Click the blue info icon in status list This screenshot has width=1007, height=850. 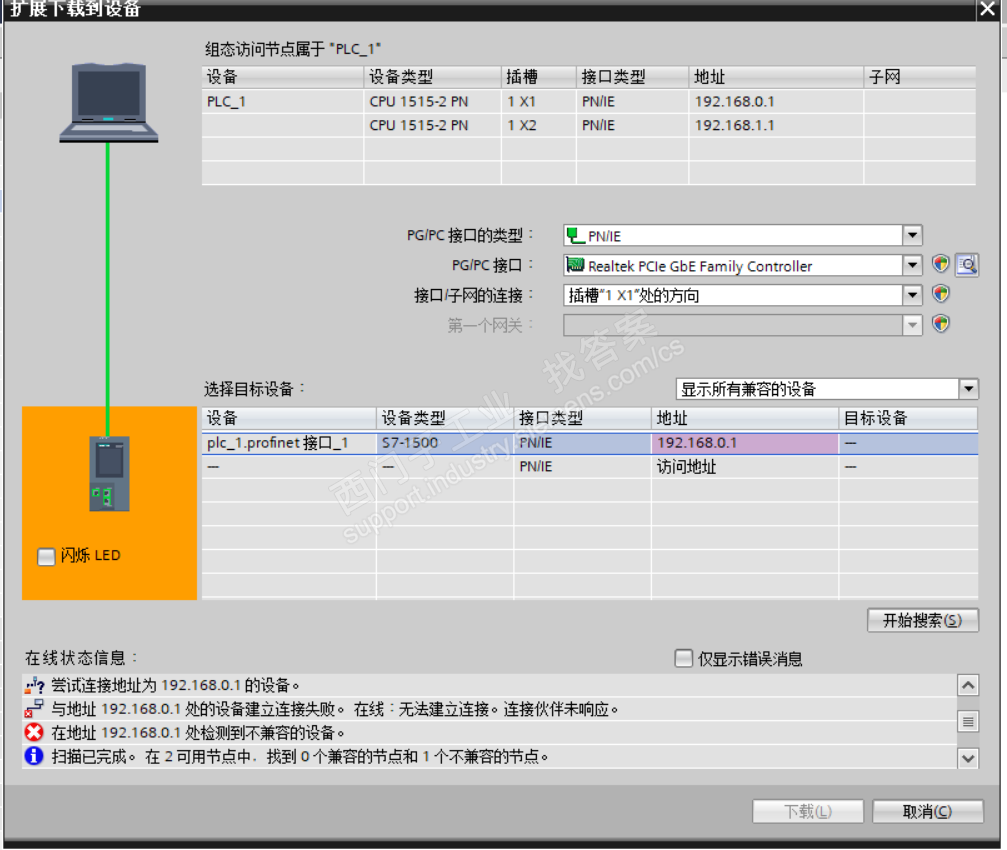click(34, 756)
